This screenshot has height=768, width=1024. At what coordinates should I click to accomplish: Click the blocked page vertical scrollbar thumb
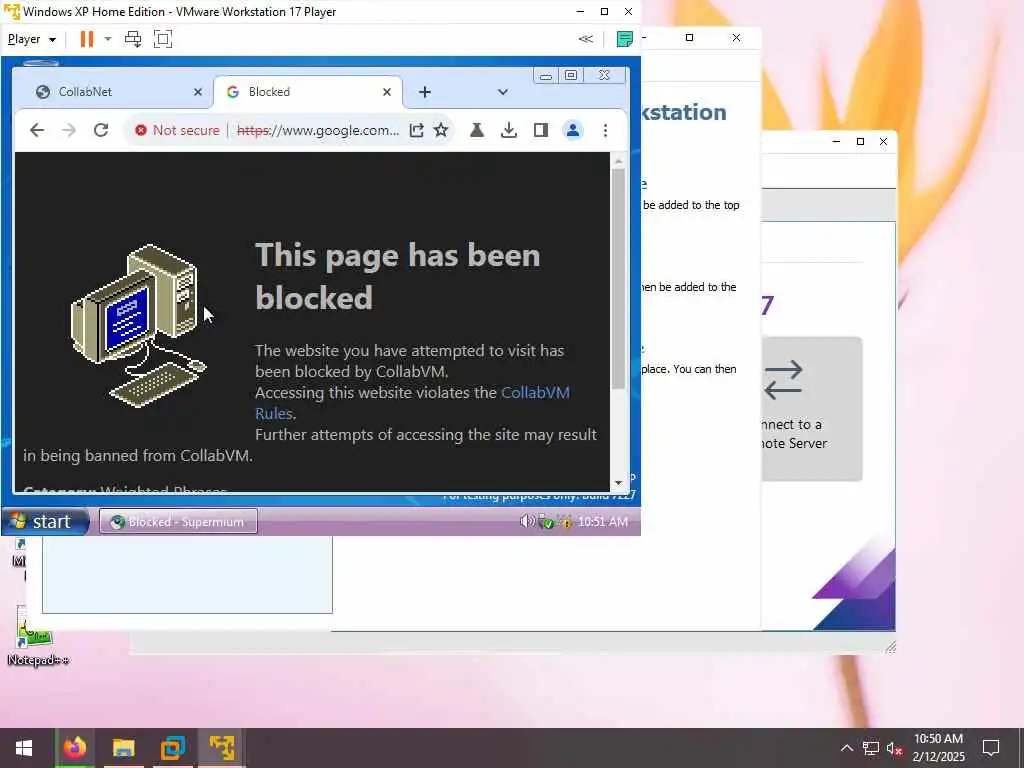point(618,279)
